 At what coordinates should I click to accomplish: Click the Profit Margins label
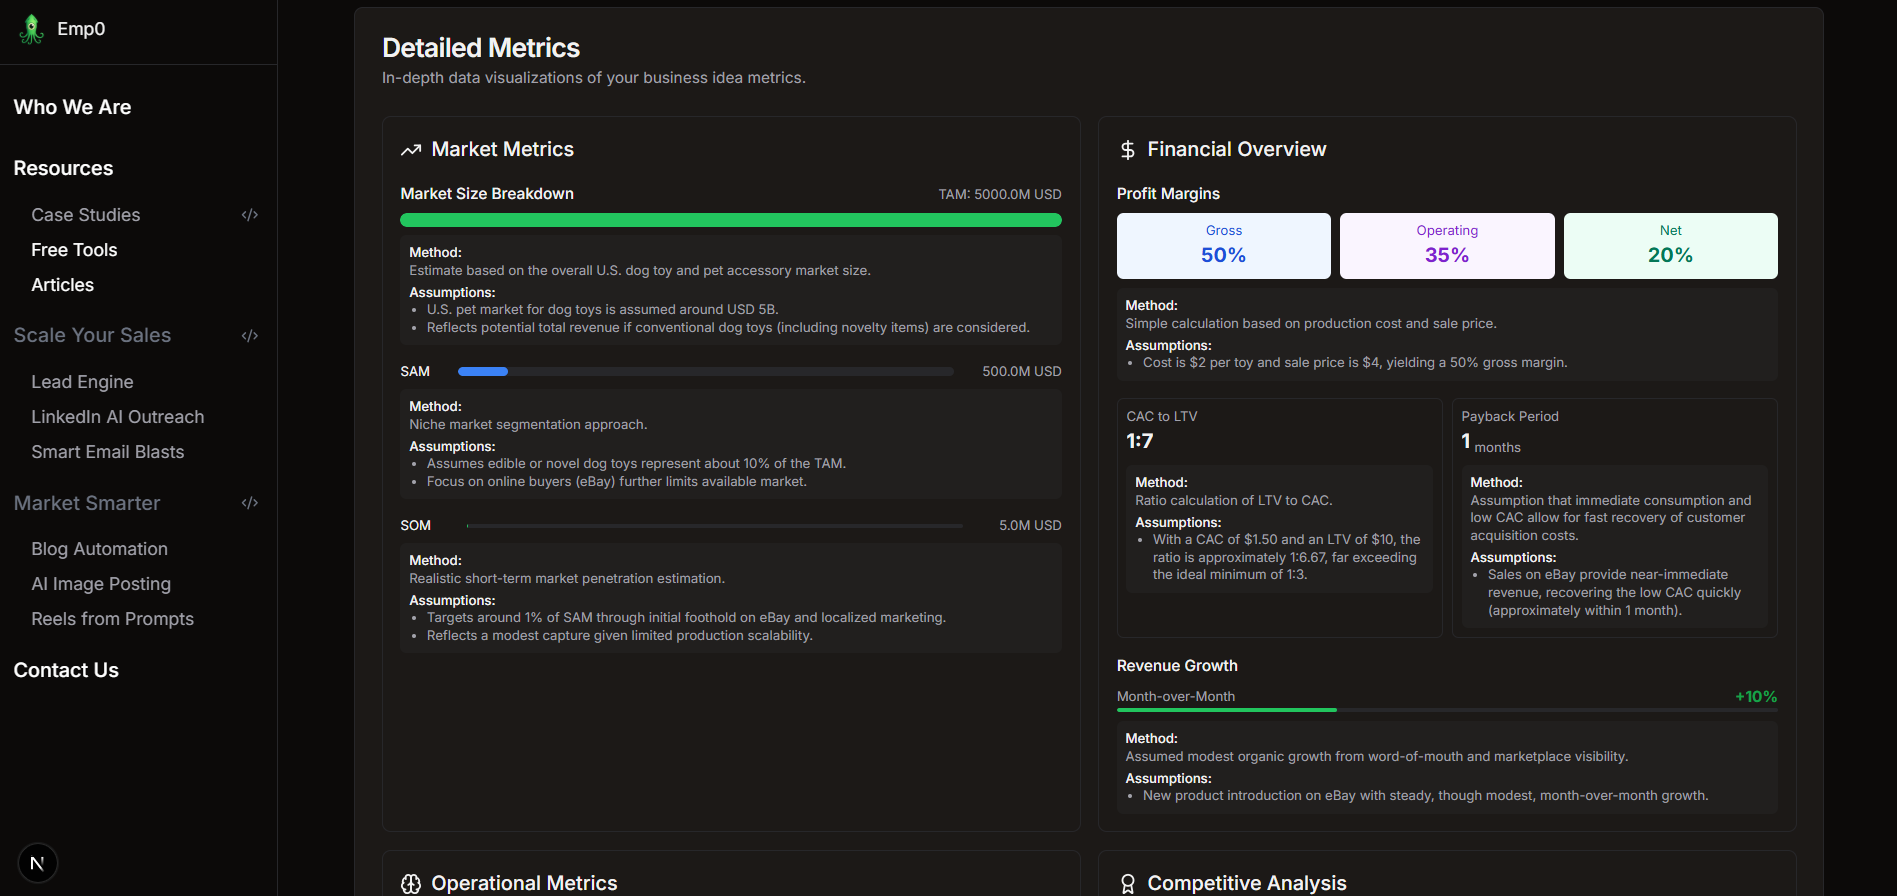1168,194
